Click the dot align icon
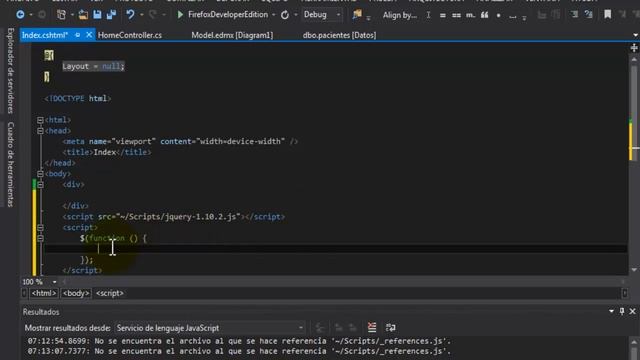The width and height of the screenshot is (640, 360). (498, 16)
